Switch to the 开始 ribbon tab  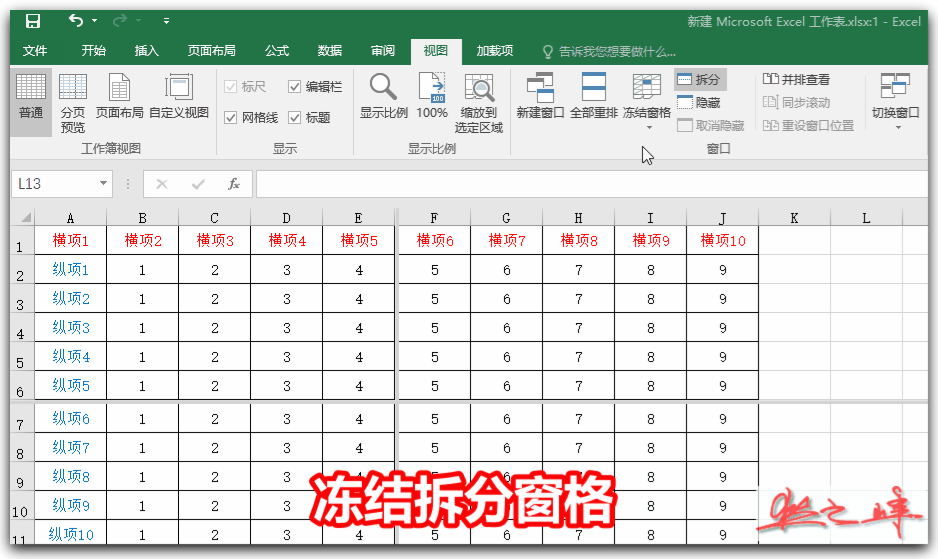pos(93,51)
